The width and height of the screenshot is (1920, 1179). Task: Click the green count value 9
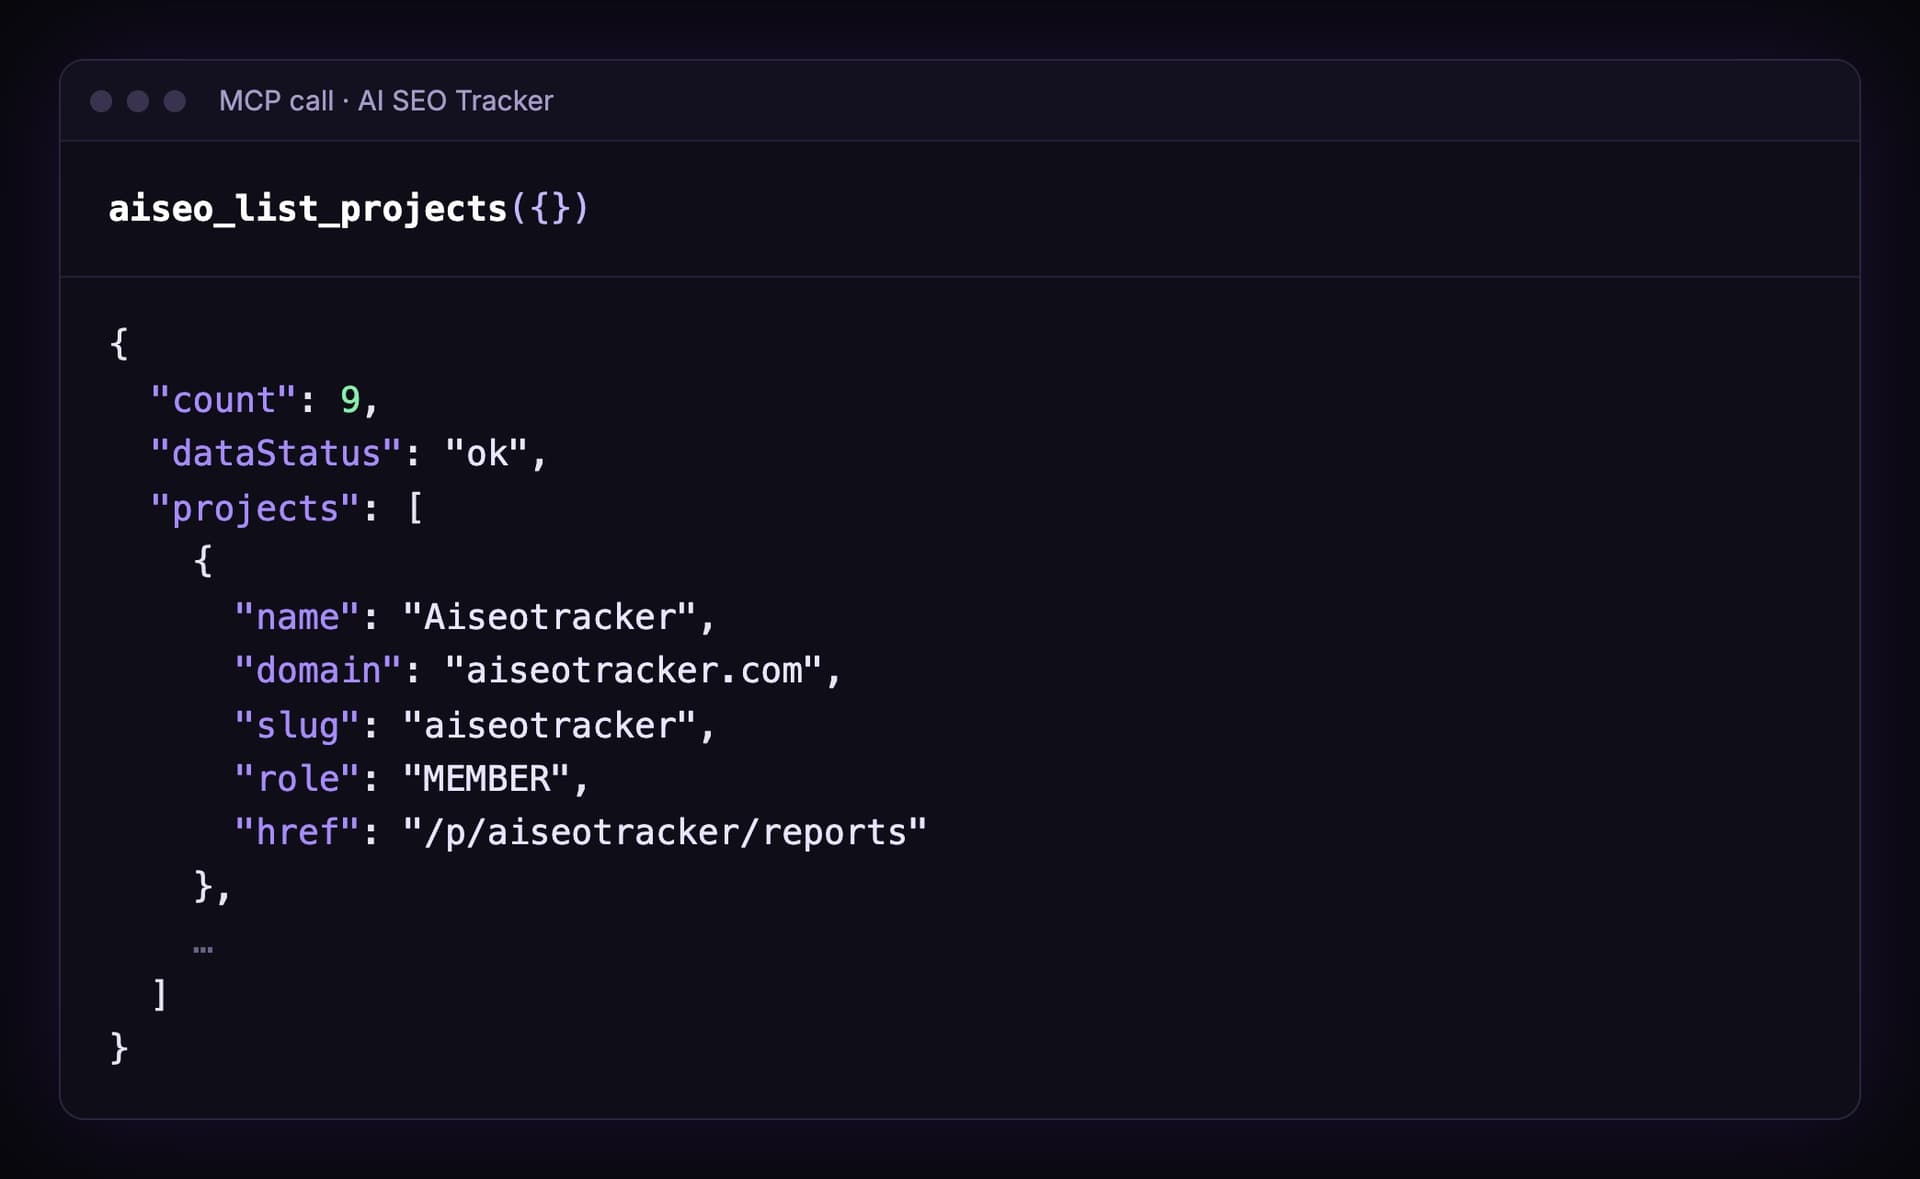tap(350, 400)
